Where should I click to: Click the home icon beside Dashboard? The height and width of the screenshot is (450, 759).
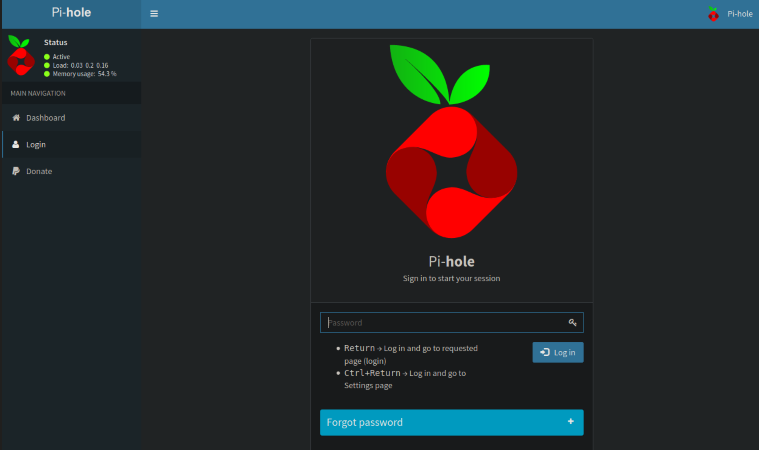tap(15, 118)
